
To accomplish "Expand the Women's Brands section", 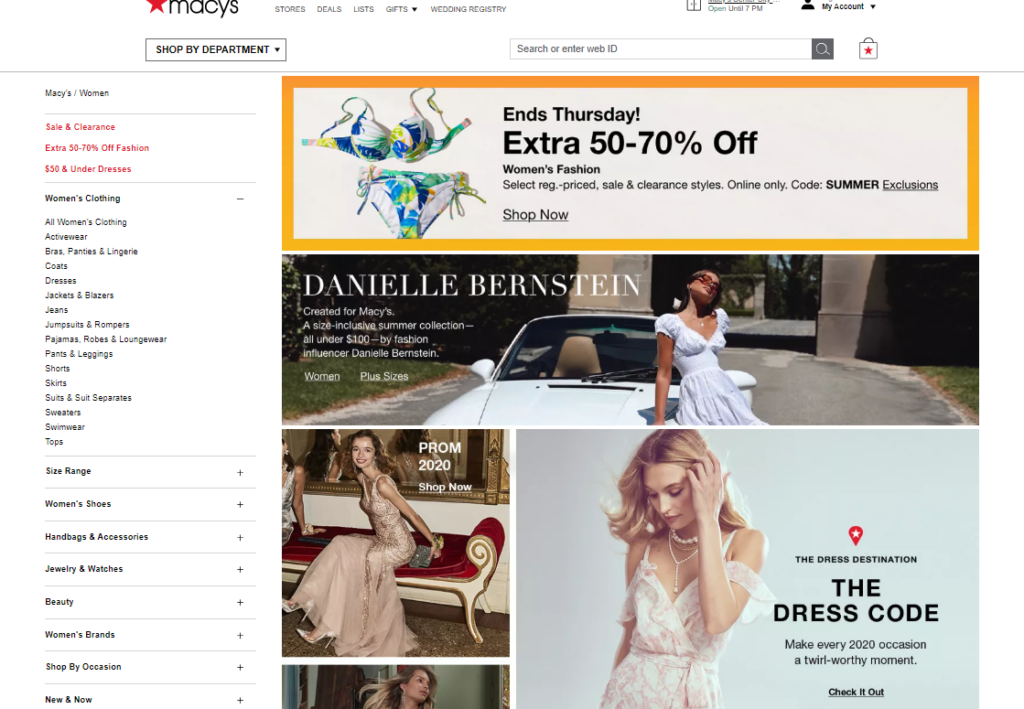I will click(240, 635).
